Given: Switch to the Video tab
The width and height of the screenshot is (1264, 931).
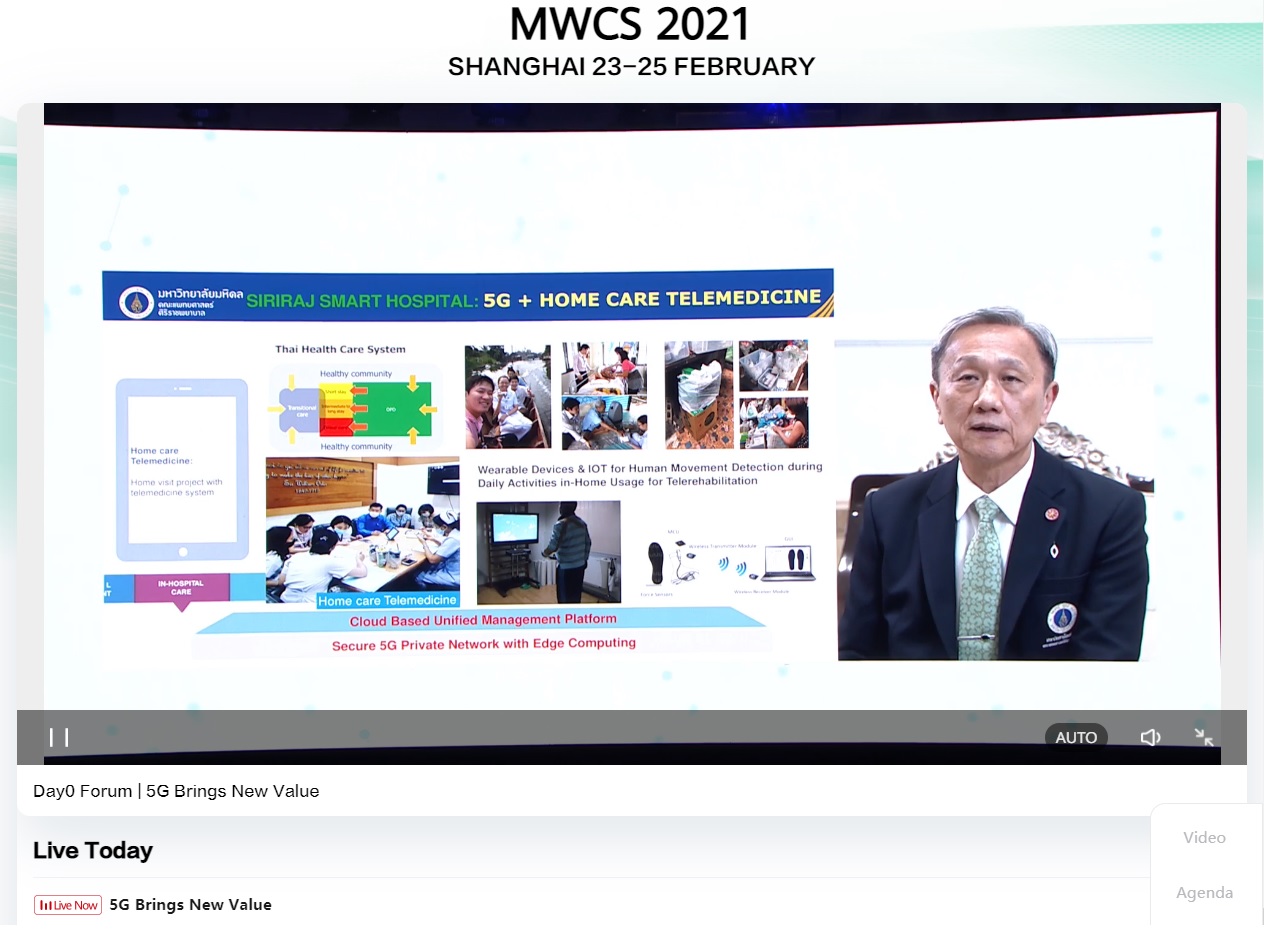Looking at the screenshot, I should pyautogui.click(x=1204, y=838).
